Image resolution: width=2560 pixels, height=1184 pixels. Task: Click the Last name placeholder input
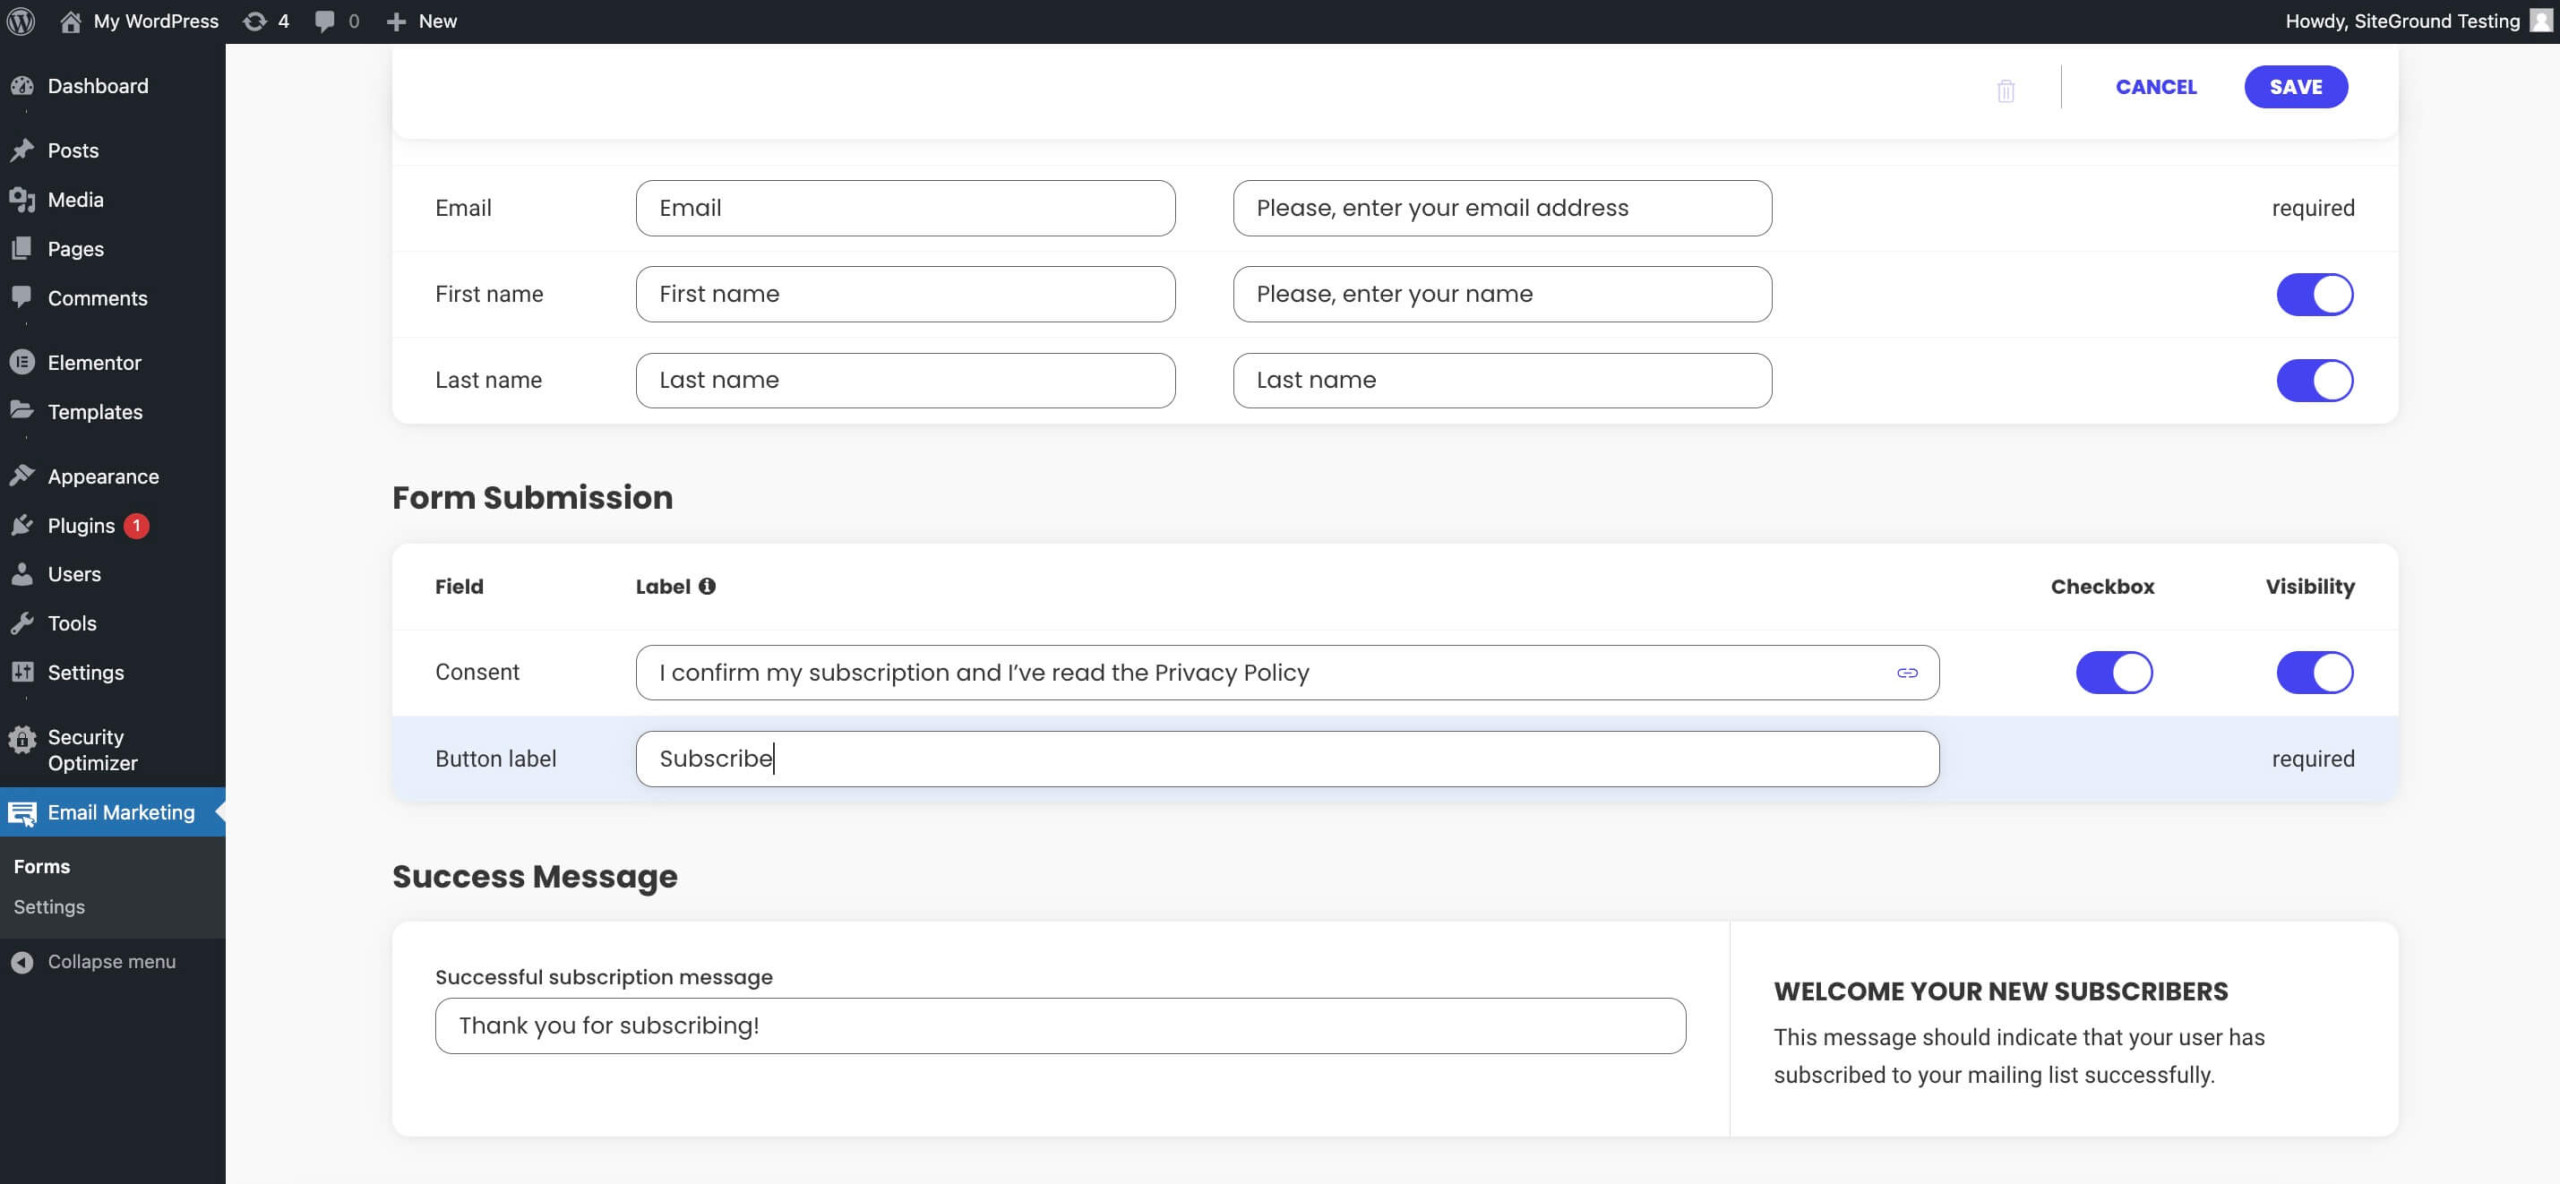pyautogui.click(x=1502, y=380)
